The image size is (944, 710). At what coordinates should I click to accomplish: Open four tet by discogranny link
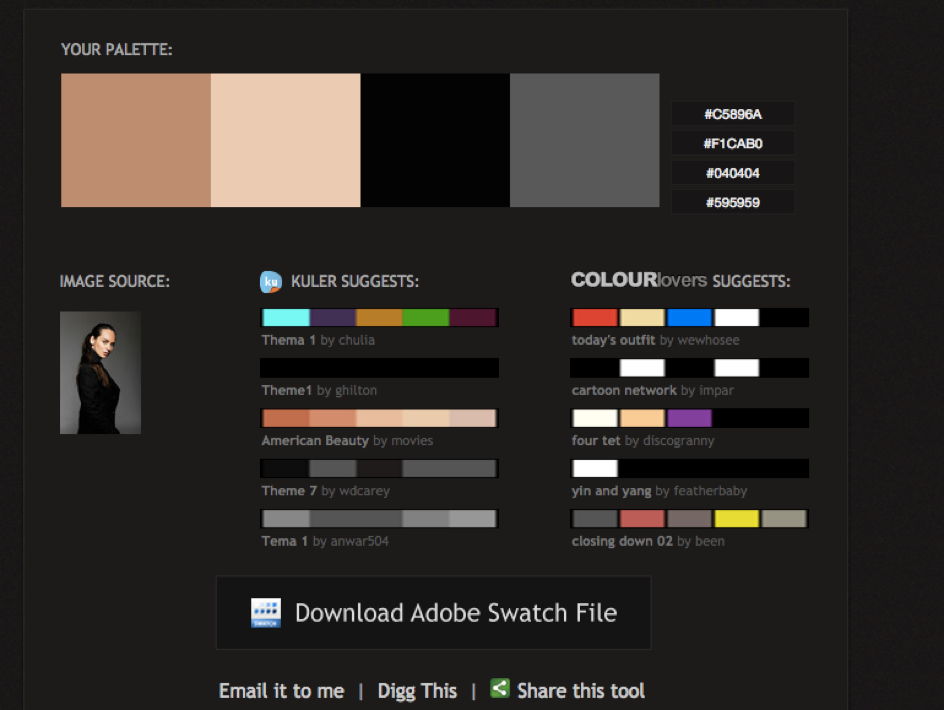(643, 441)
